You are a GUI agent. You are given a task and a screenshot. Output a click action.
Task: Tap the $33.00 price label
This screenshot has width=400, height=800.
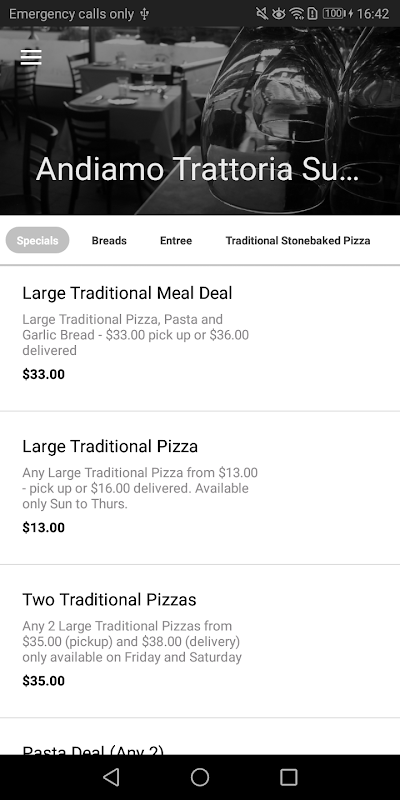(x=43, y=374)
